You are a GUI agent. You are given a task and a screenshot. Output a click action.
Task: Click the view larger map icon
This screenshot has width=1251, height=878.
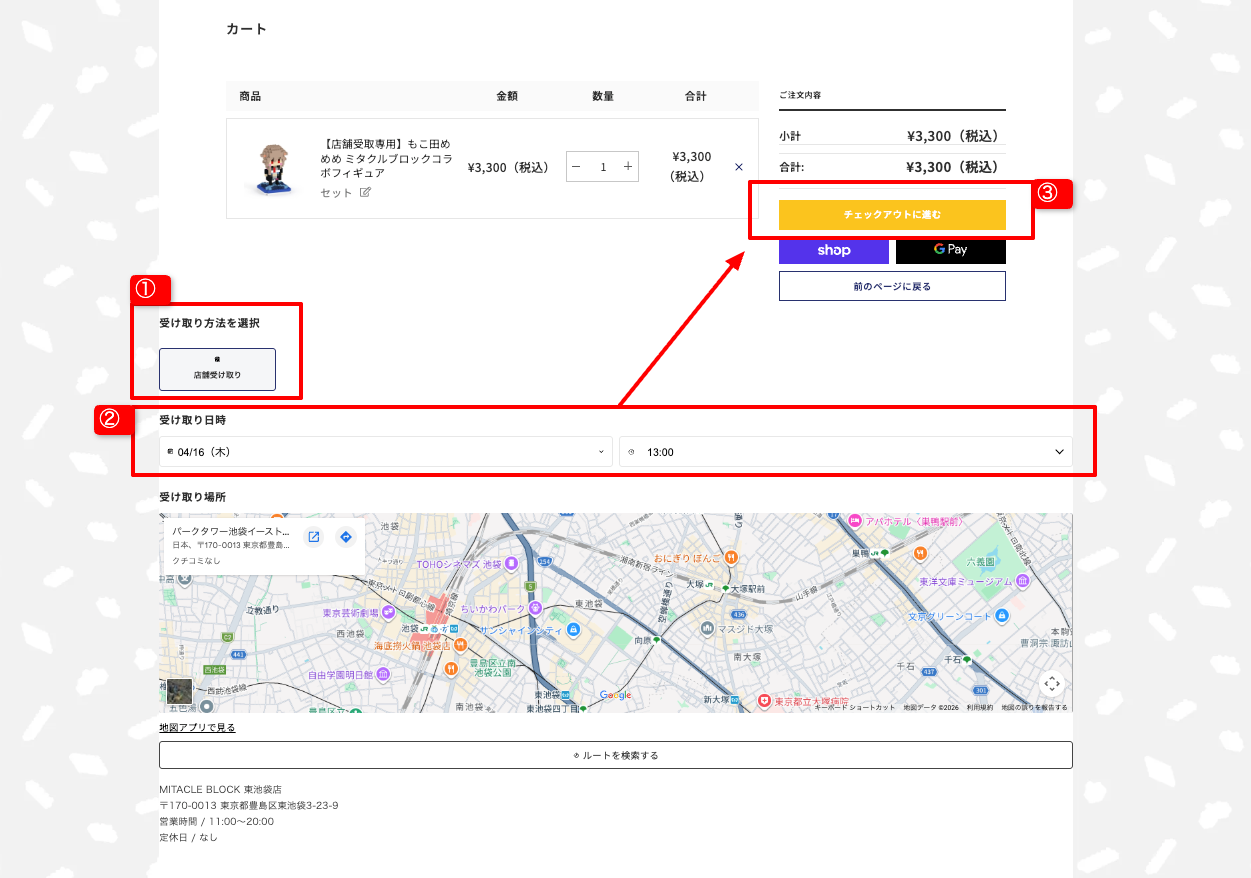[x=313, y=537]
